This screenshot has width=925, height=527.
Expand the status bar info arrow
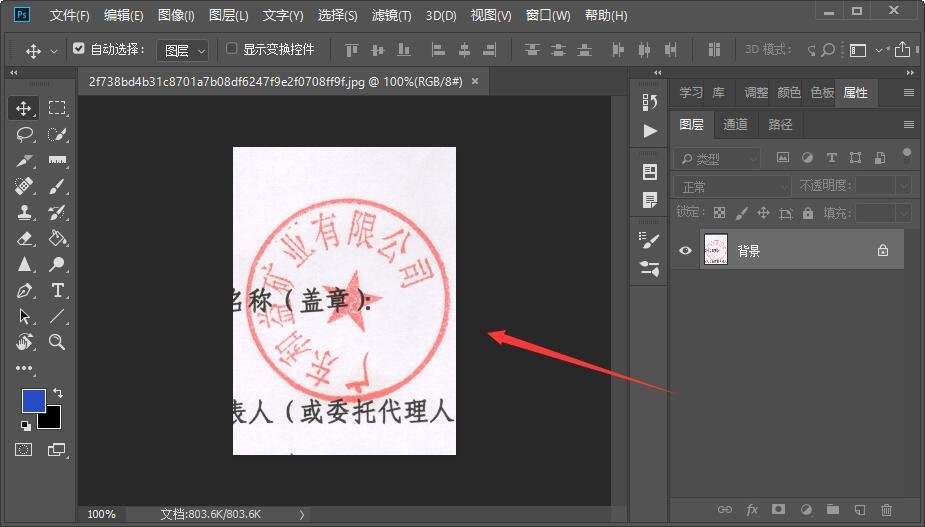(302, 515)
